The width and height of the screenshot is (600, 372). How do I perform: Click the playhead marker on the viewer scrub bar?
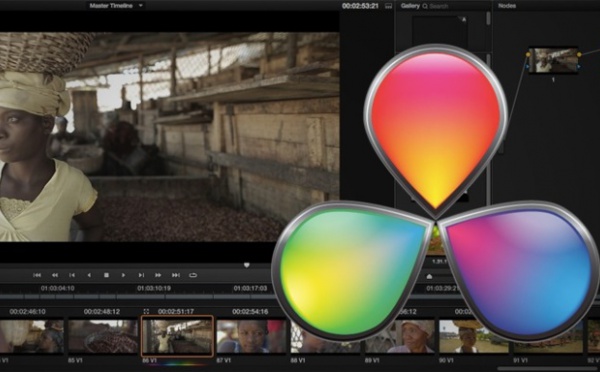tap(247, 265)
